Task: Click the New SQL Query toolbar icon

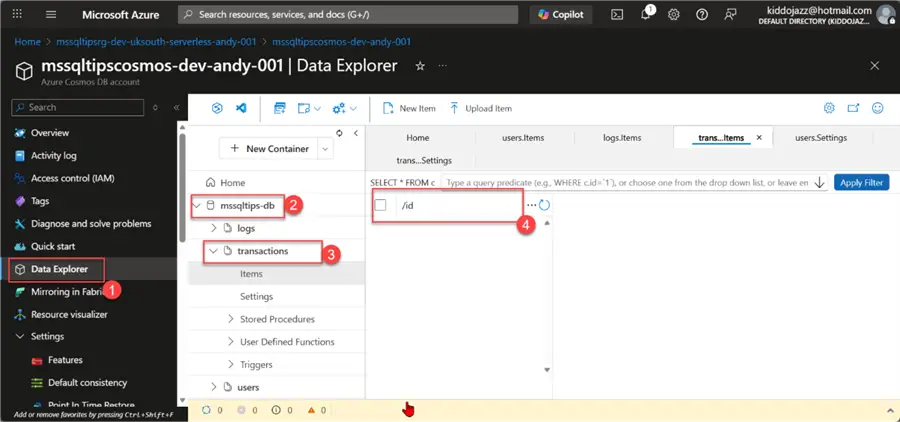Action: click(280, 108)
